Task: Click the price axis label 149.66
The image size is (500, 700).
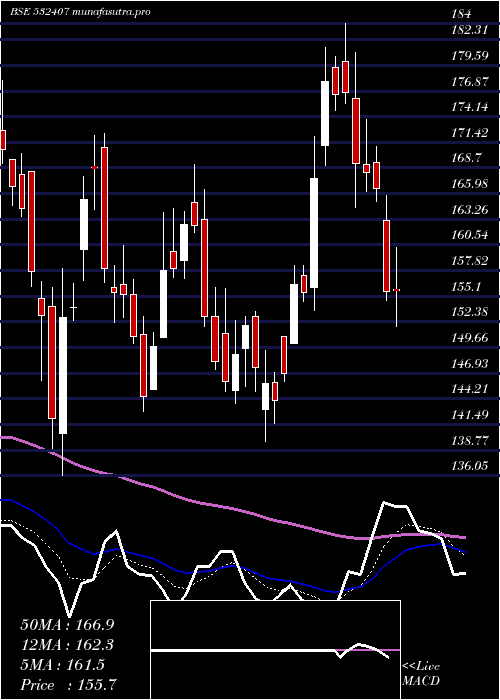Action: click(x=469, y=338)
